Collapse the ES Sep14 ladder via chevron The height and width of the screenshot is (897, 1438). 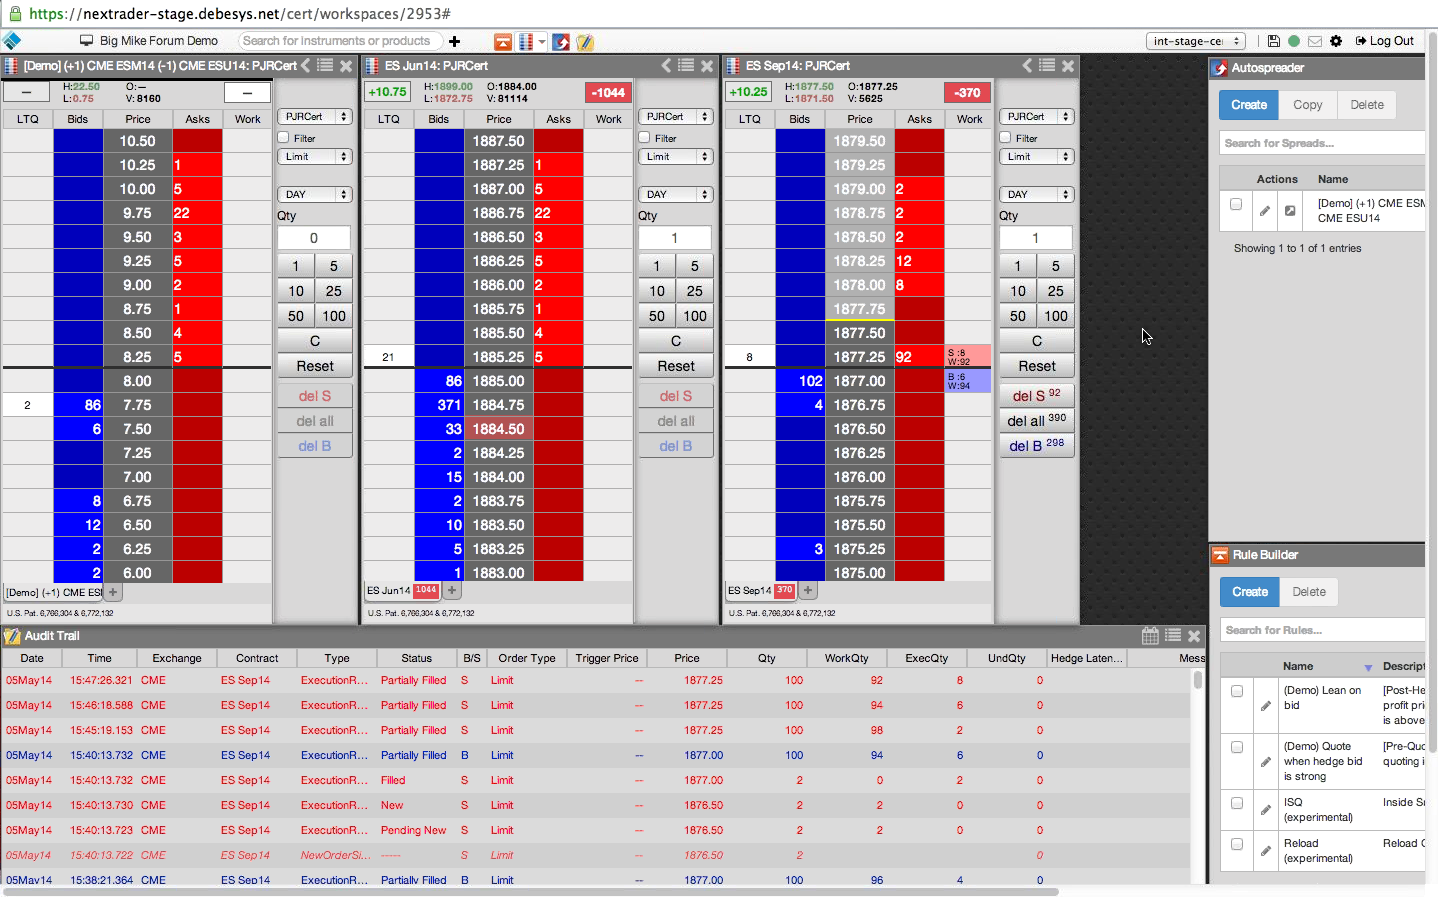tap(1027, 65)
